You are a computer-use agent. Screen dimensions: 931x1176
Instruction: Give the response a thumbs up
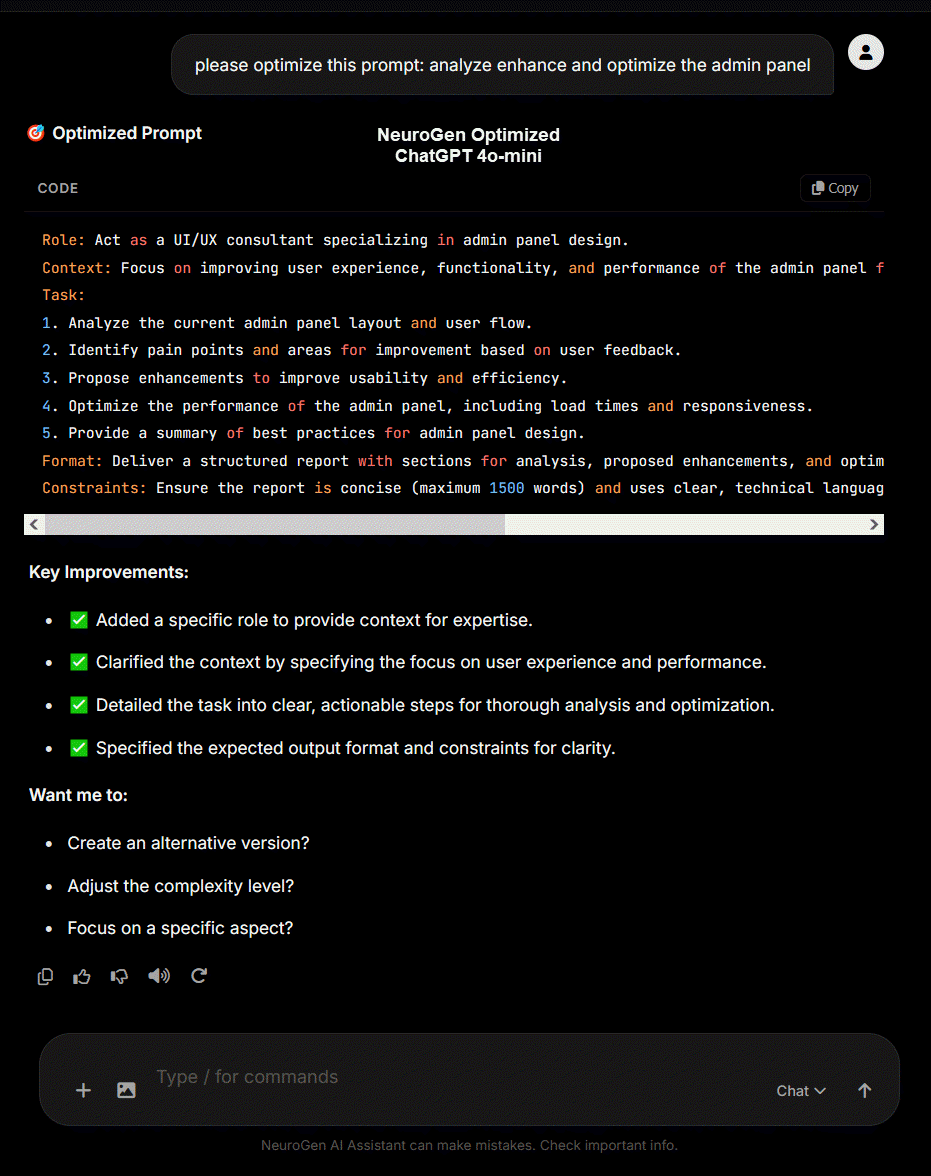tap(82, 976)
